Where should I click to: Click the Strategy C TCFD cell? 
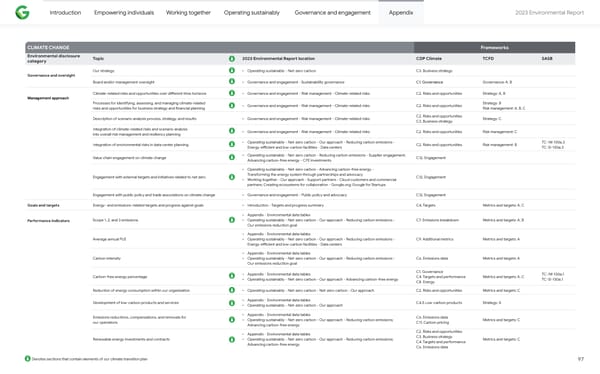492,119
